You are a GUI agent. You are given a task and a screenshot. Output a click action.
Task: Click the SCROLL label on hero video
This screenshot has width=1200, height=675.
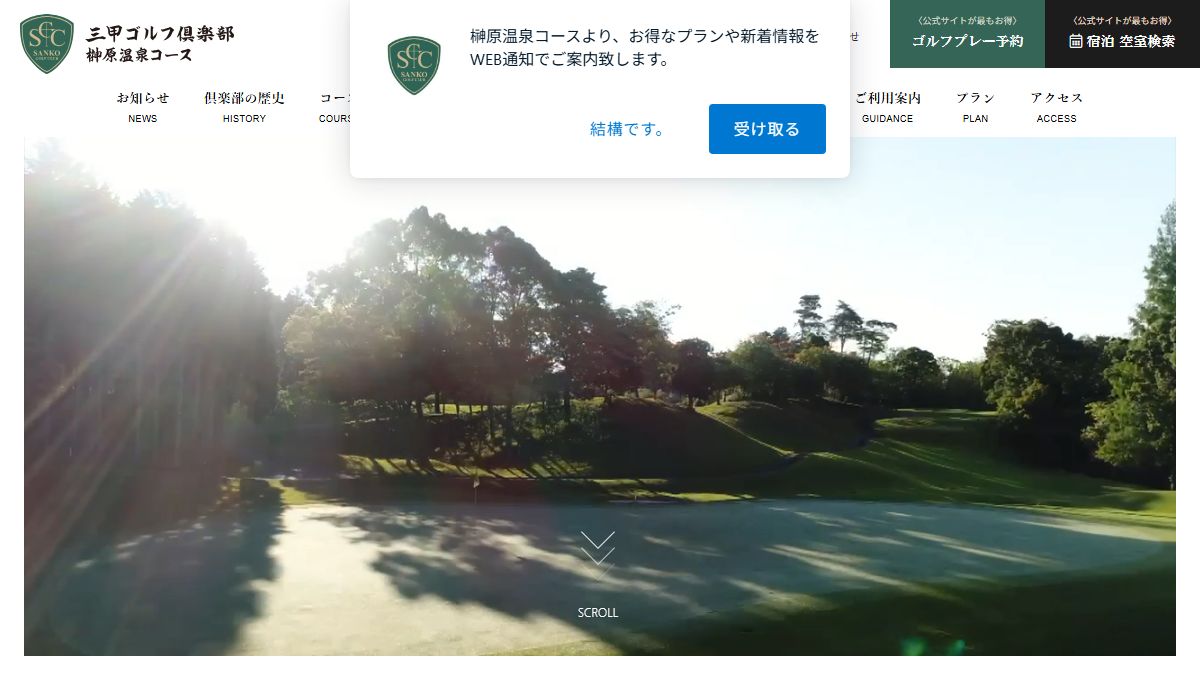click(598, 613)
